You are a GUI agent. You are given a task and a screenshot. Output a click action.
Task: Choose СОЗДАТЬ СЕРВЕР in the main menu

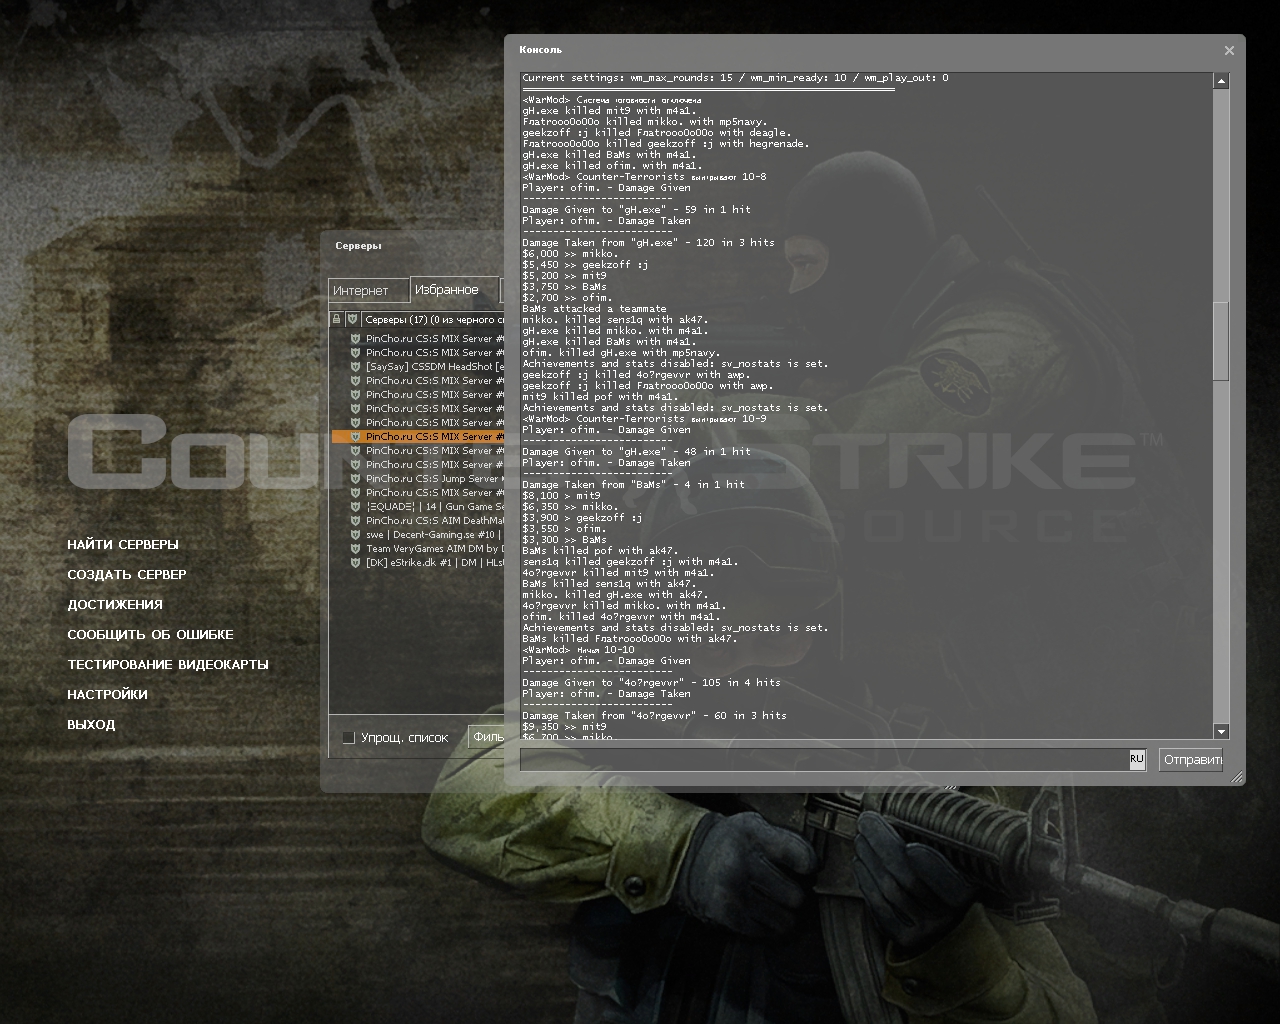point(127,575)
